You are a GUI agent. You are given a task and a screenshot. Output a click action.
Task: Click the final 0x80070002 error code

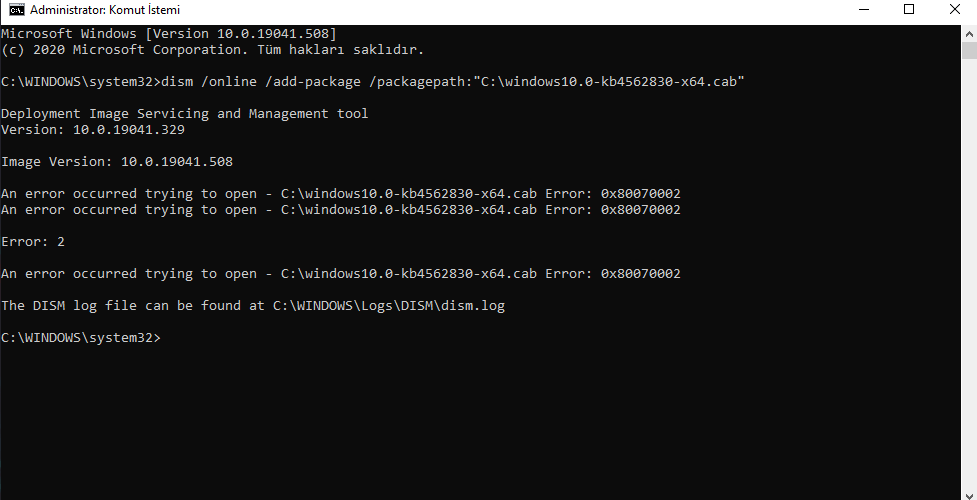[641, 274]
